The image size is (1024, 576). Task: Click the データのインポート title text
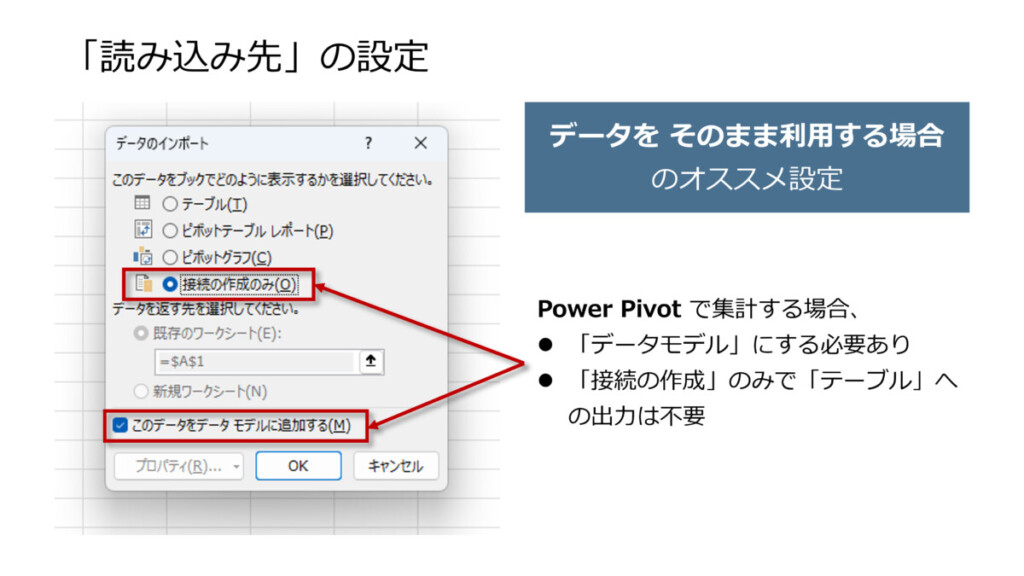[x=162, y=143]
